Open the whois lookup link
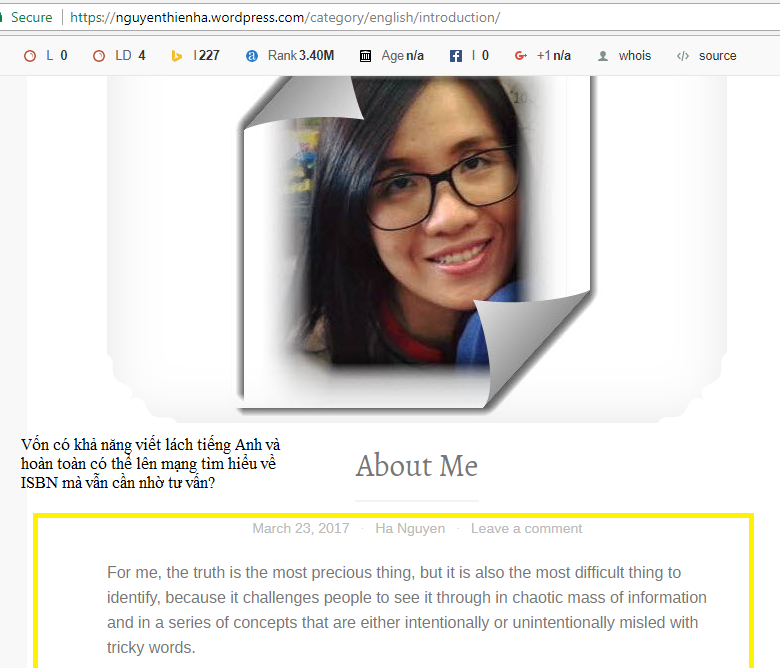 click(x=635, y=56)
